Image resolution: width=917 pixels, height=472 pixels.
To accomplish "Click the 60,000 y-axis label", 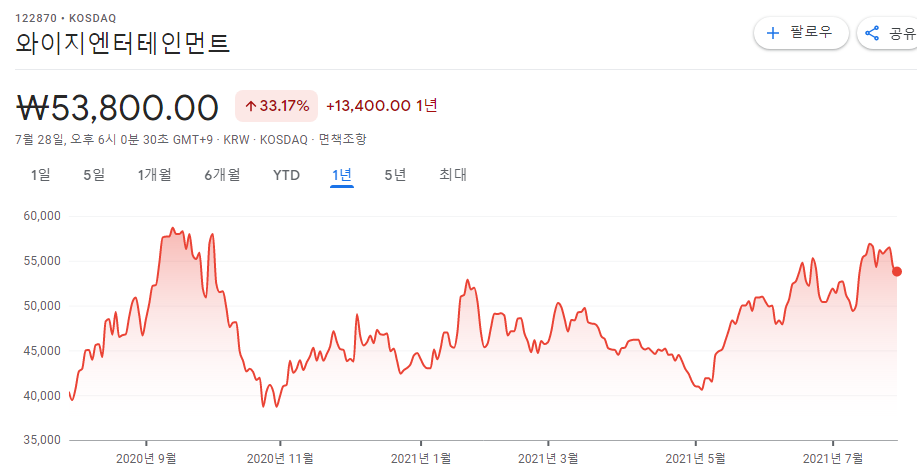I will point(40,216).
